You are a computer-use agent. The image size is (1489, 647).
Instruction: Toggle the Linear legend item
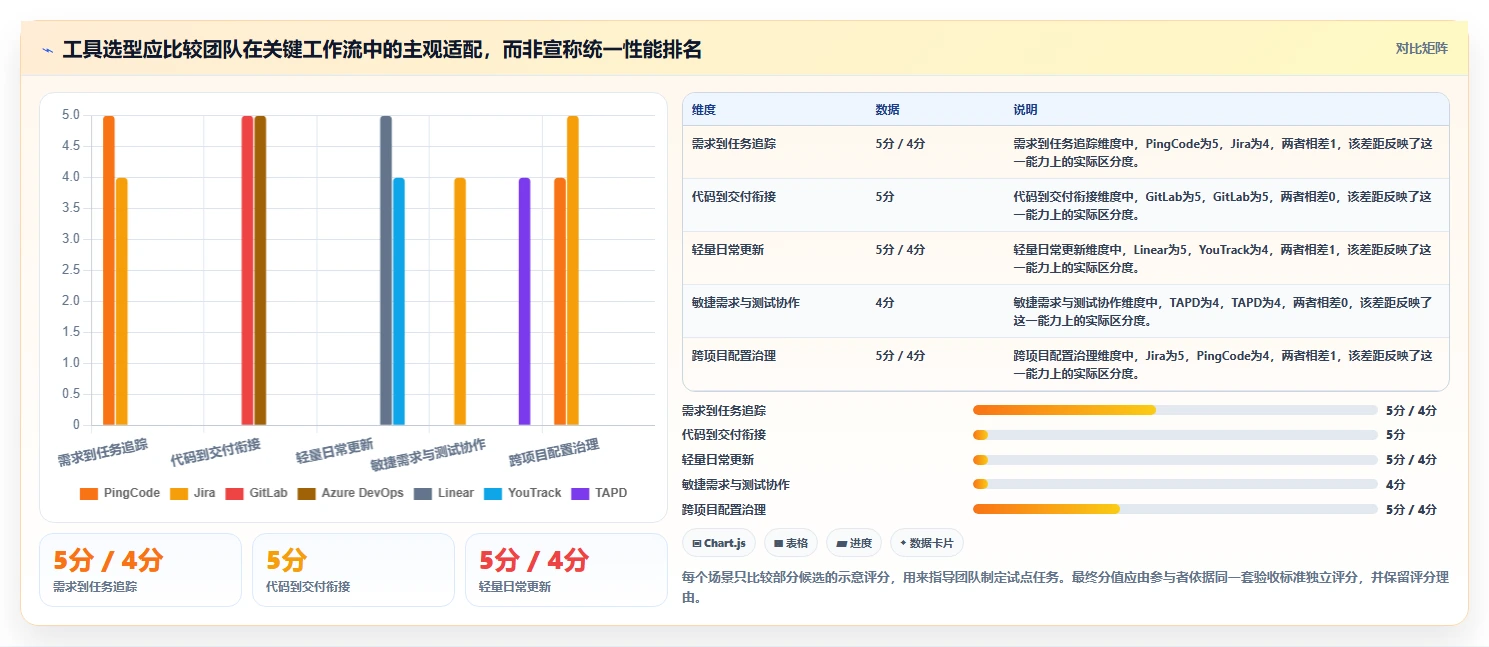(444, 493)
